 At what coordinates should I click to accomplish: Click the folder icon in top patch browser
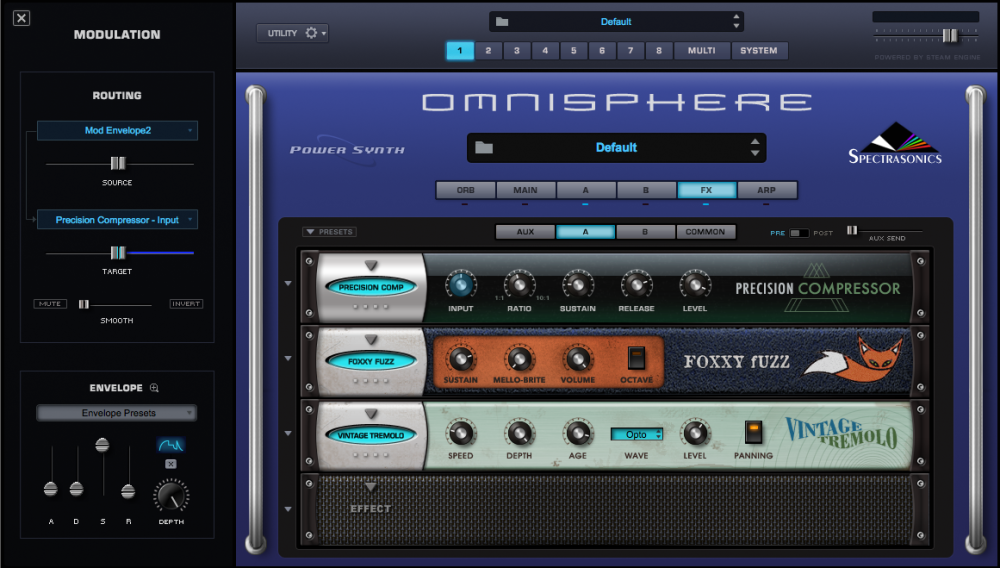pyautogui.click(x=502, y=22)
